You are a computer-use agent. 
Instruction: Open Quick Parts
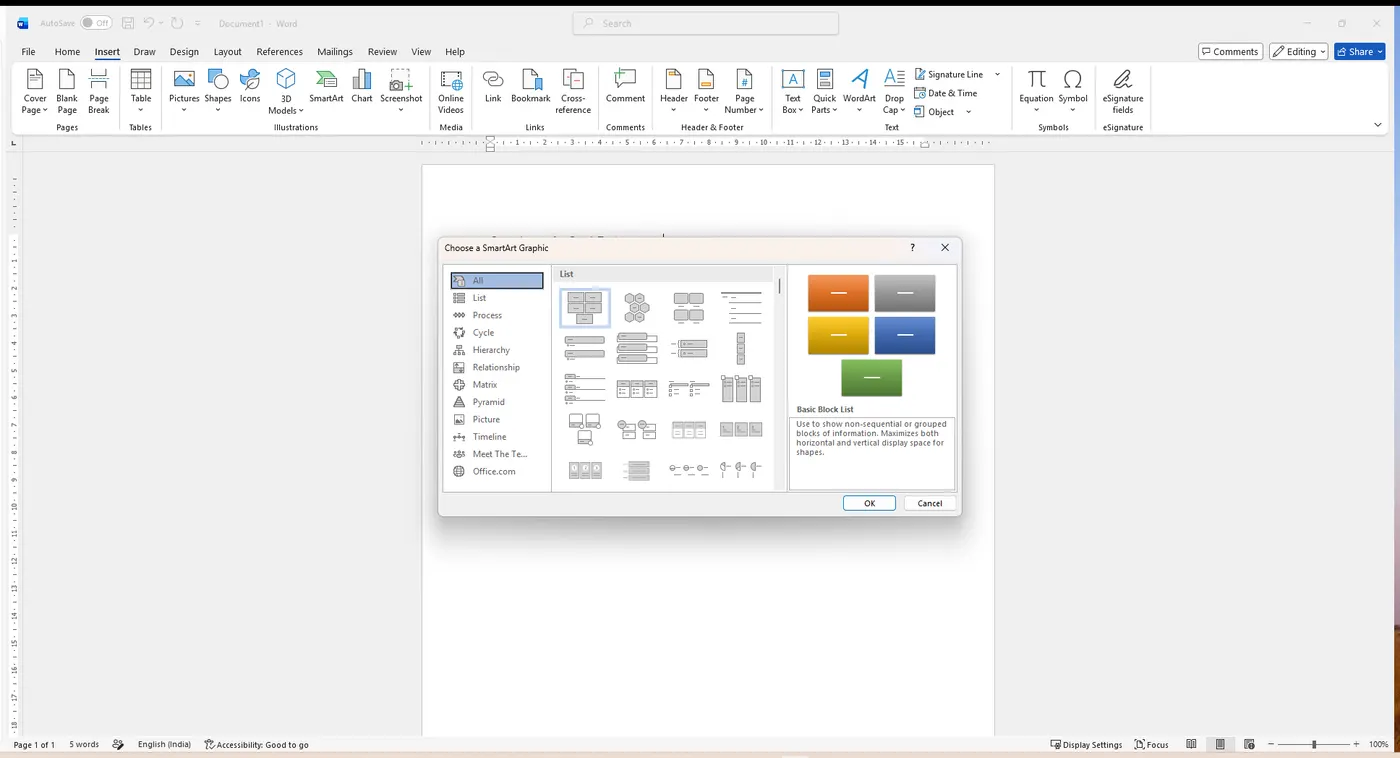(825, 91)
